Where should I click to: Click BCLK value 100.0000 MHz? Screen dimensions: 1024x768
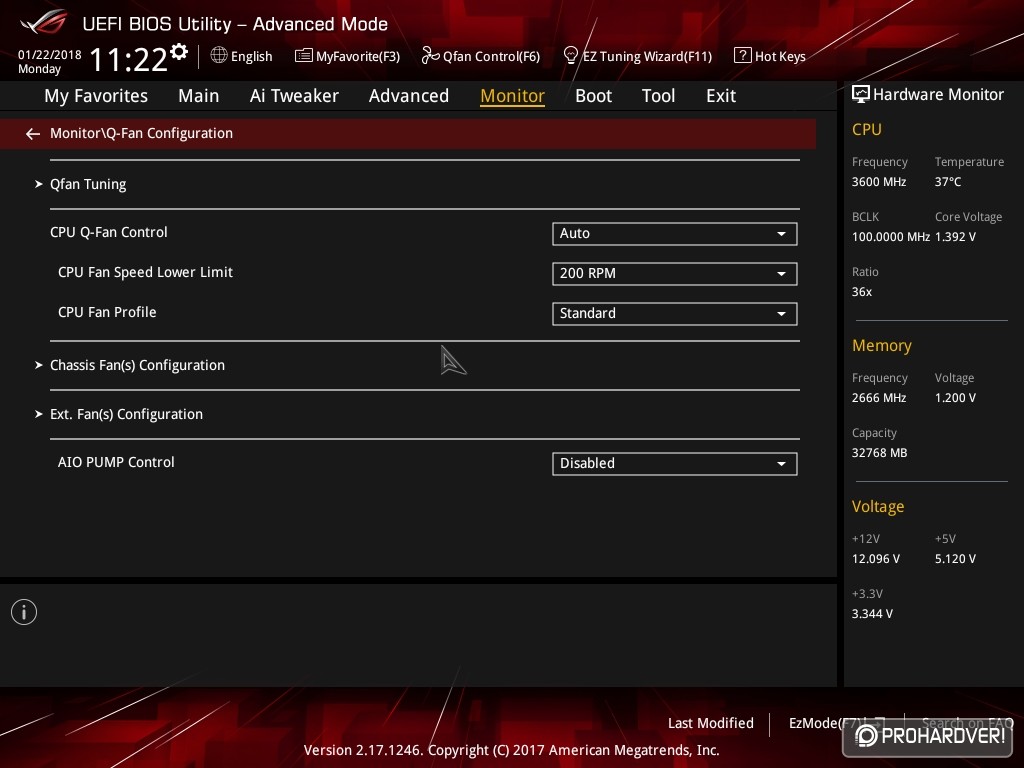[891, 237]
